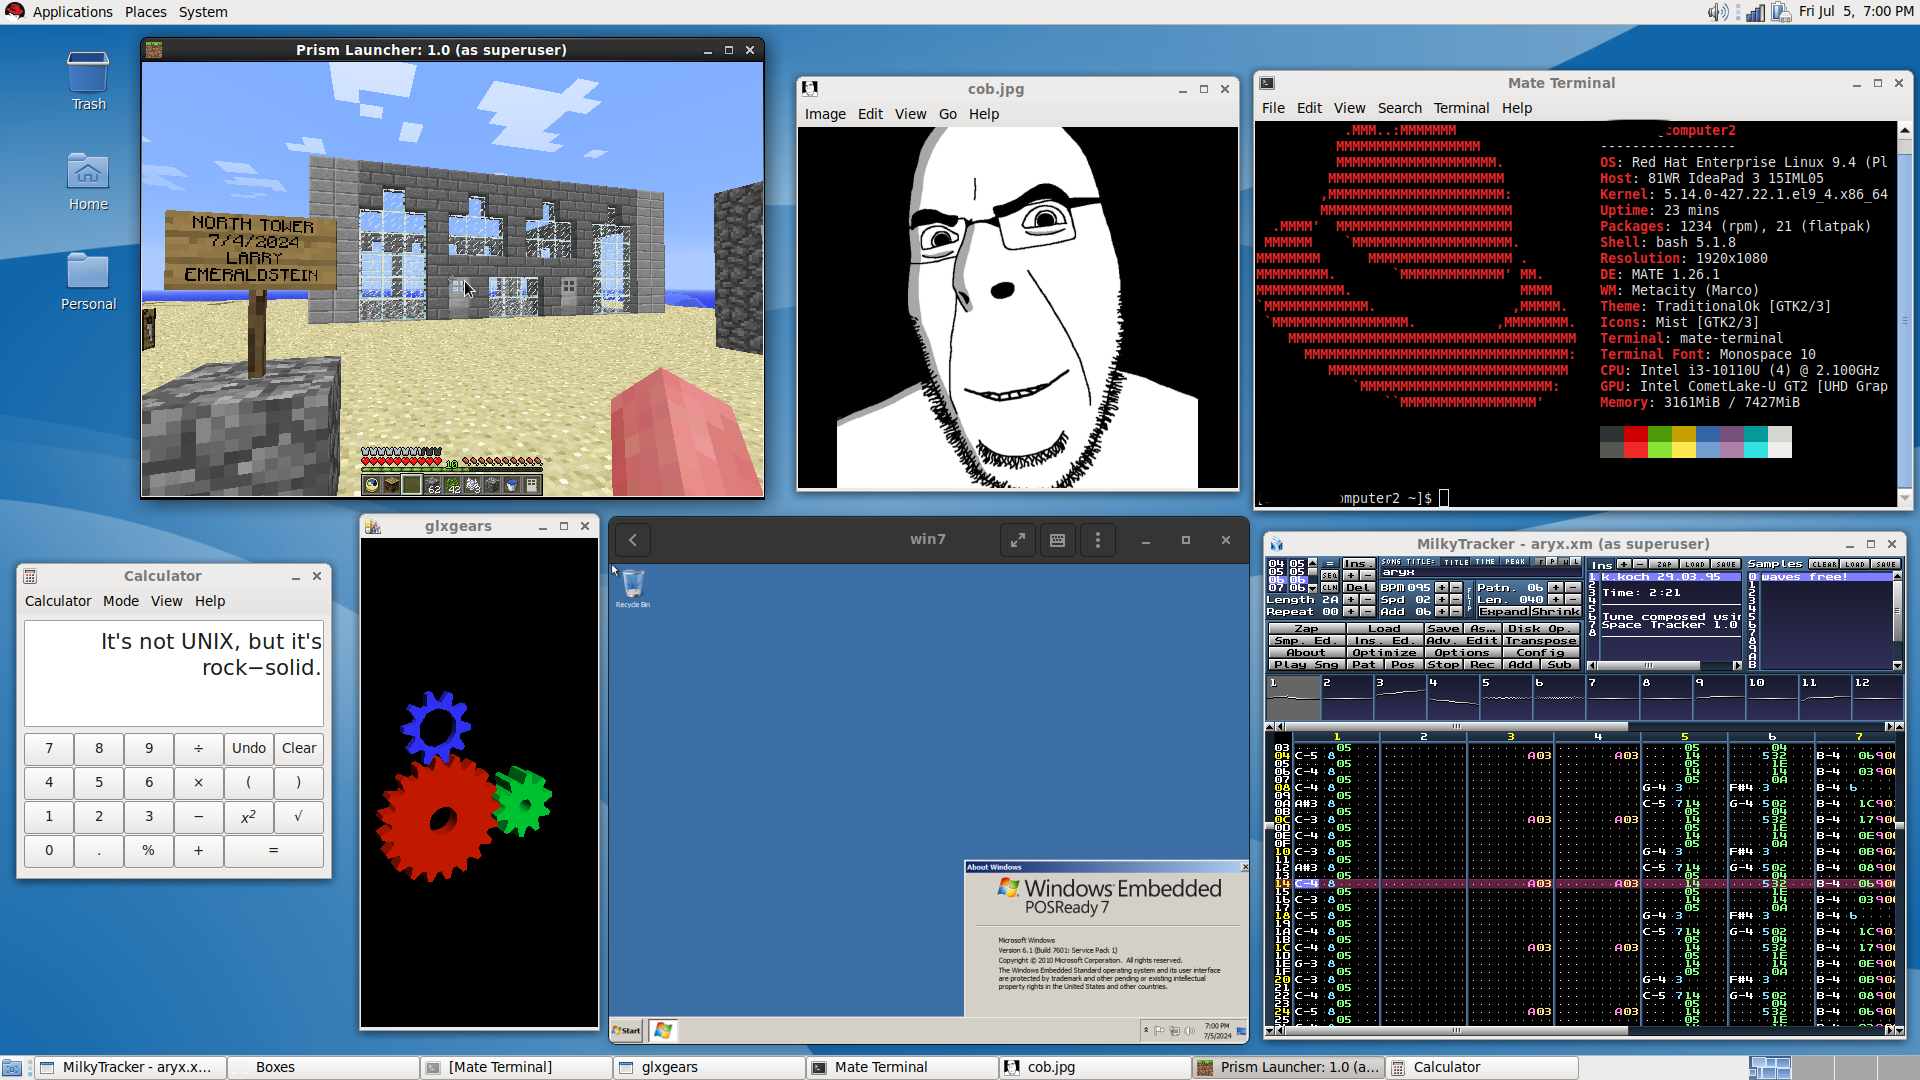Toggle the P button beside PEAK in MilkyTracker
This screenshot has height=1080, width=1920.
click(x=1553, y=562)
